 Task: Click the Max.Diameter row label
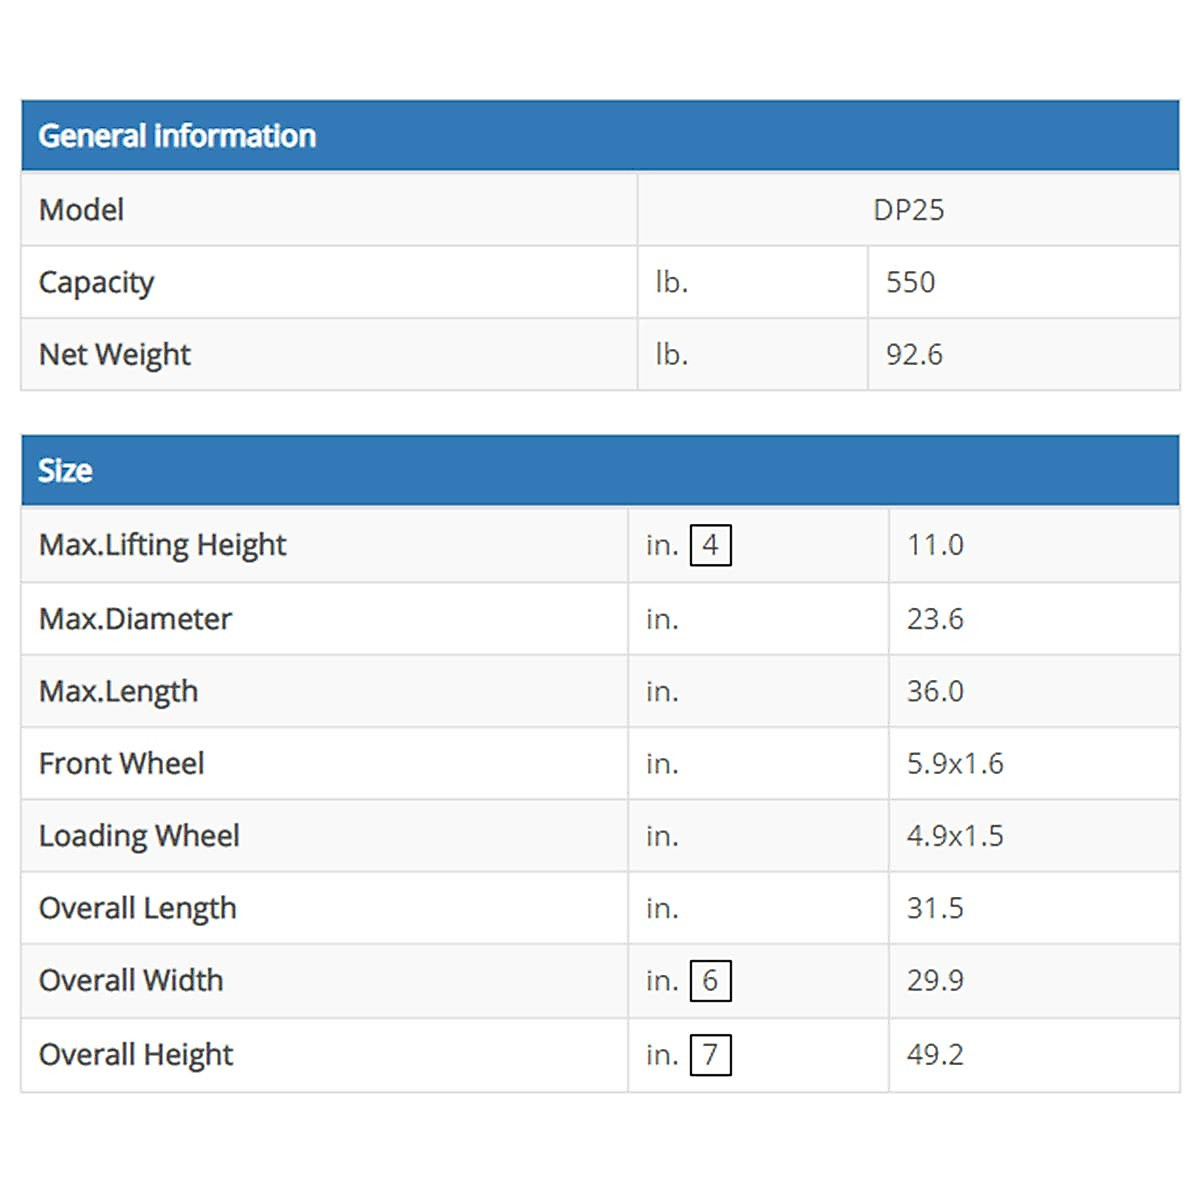pos(135,619)
